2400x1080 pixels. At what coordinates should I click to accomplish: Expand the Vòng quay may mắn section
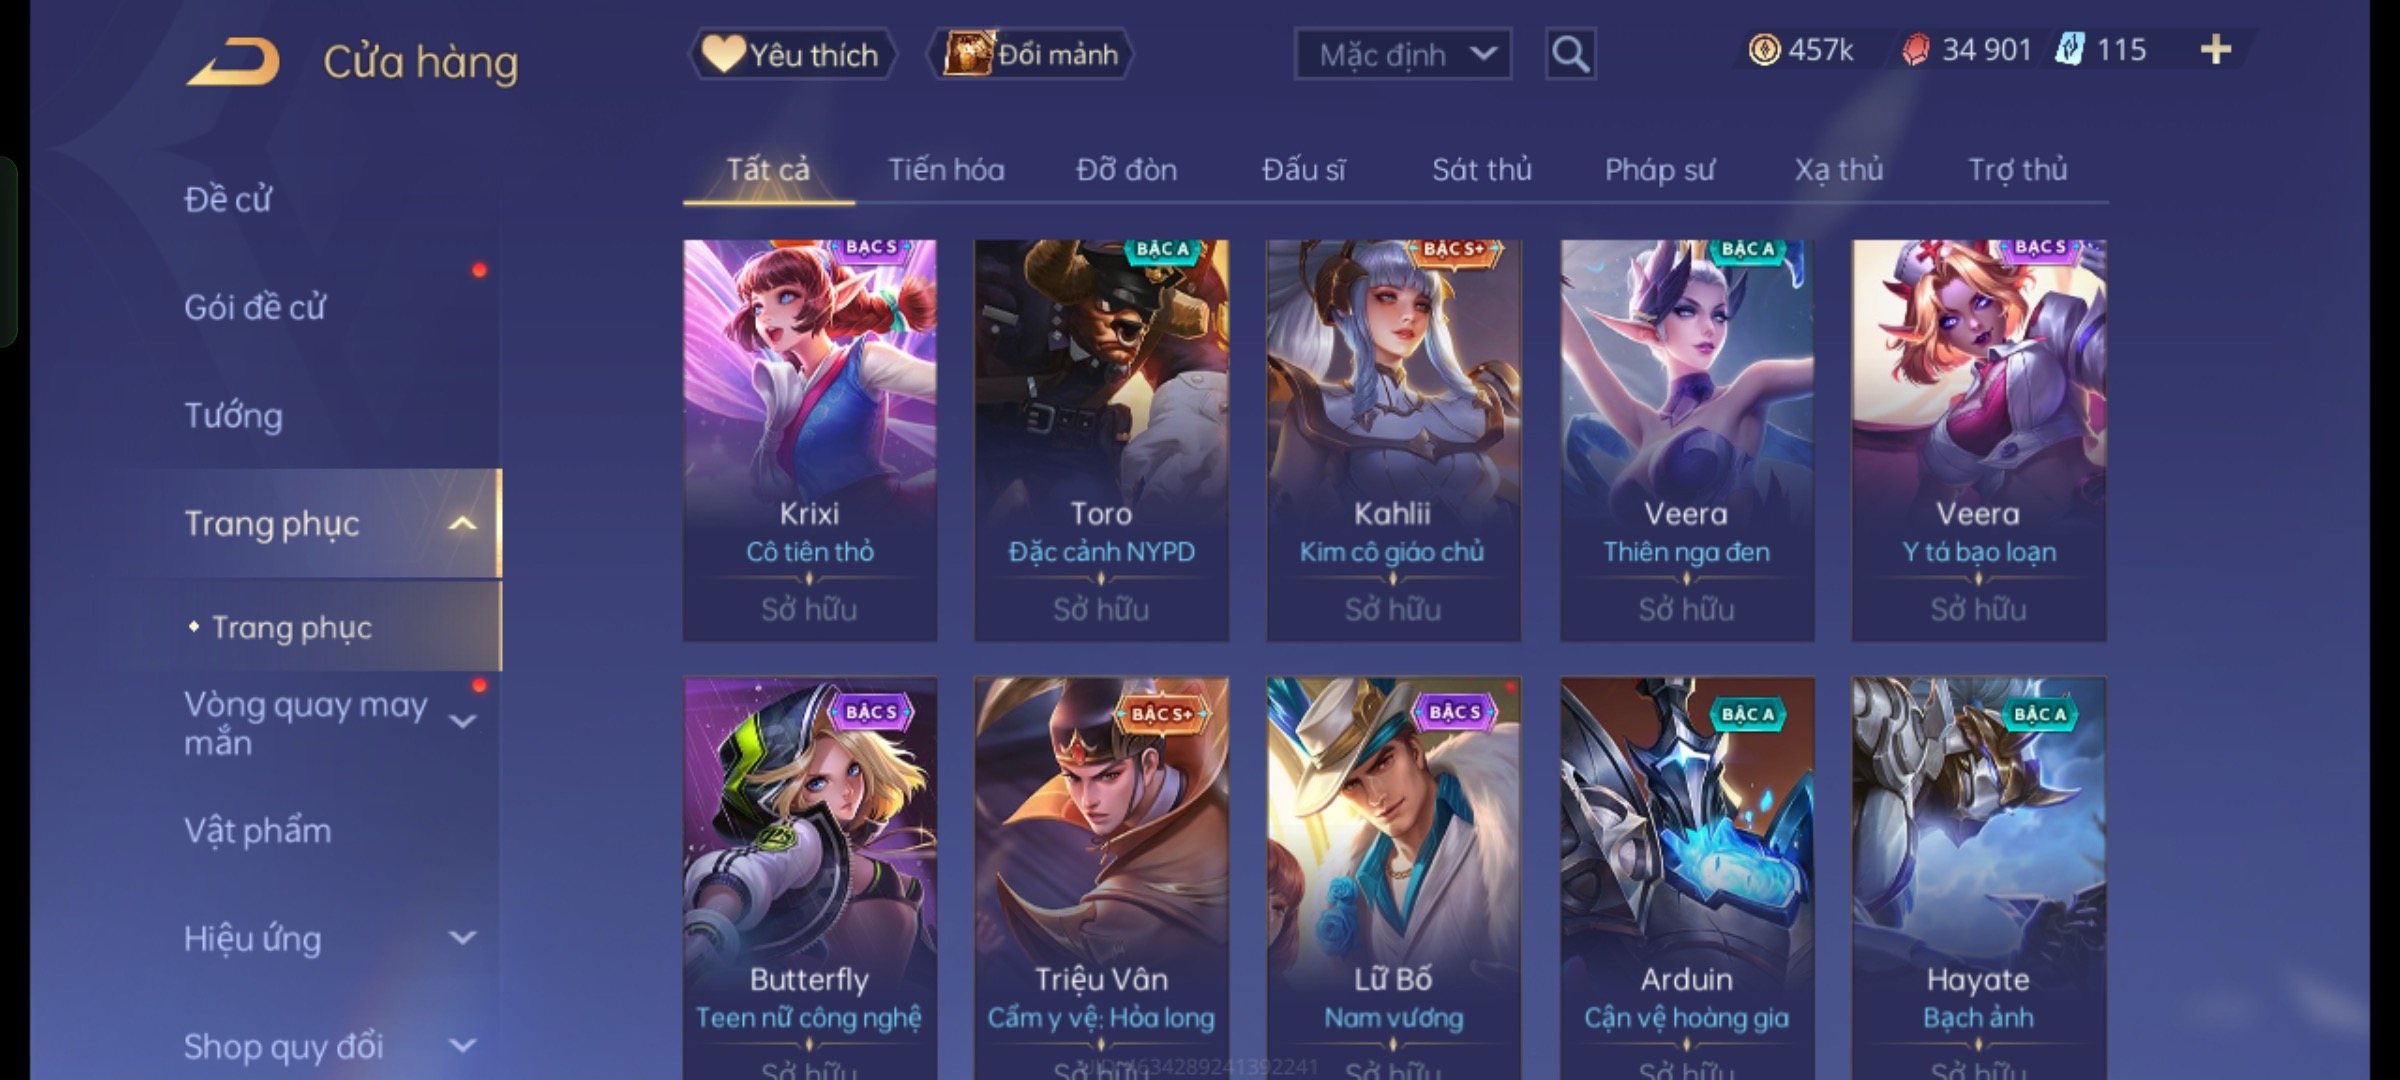462,721
